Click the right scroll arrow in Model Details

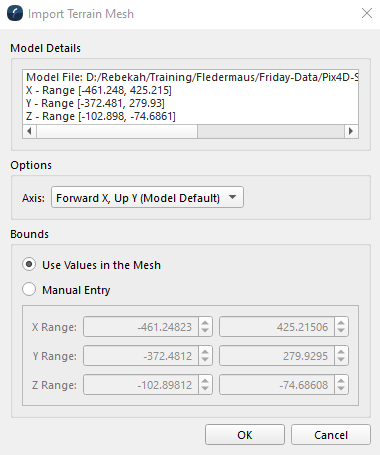[351, 131]
